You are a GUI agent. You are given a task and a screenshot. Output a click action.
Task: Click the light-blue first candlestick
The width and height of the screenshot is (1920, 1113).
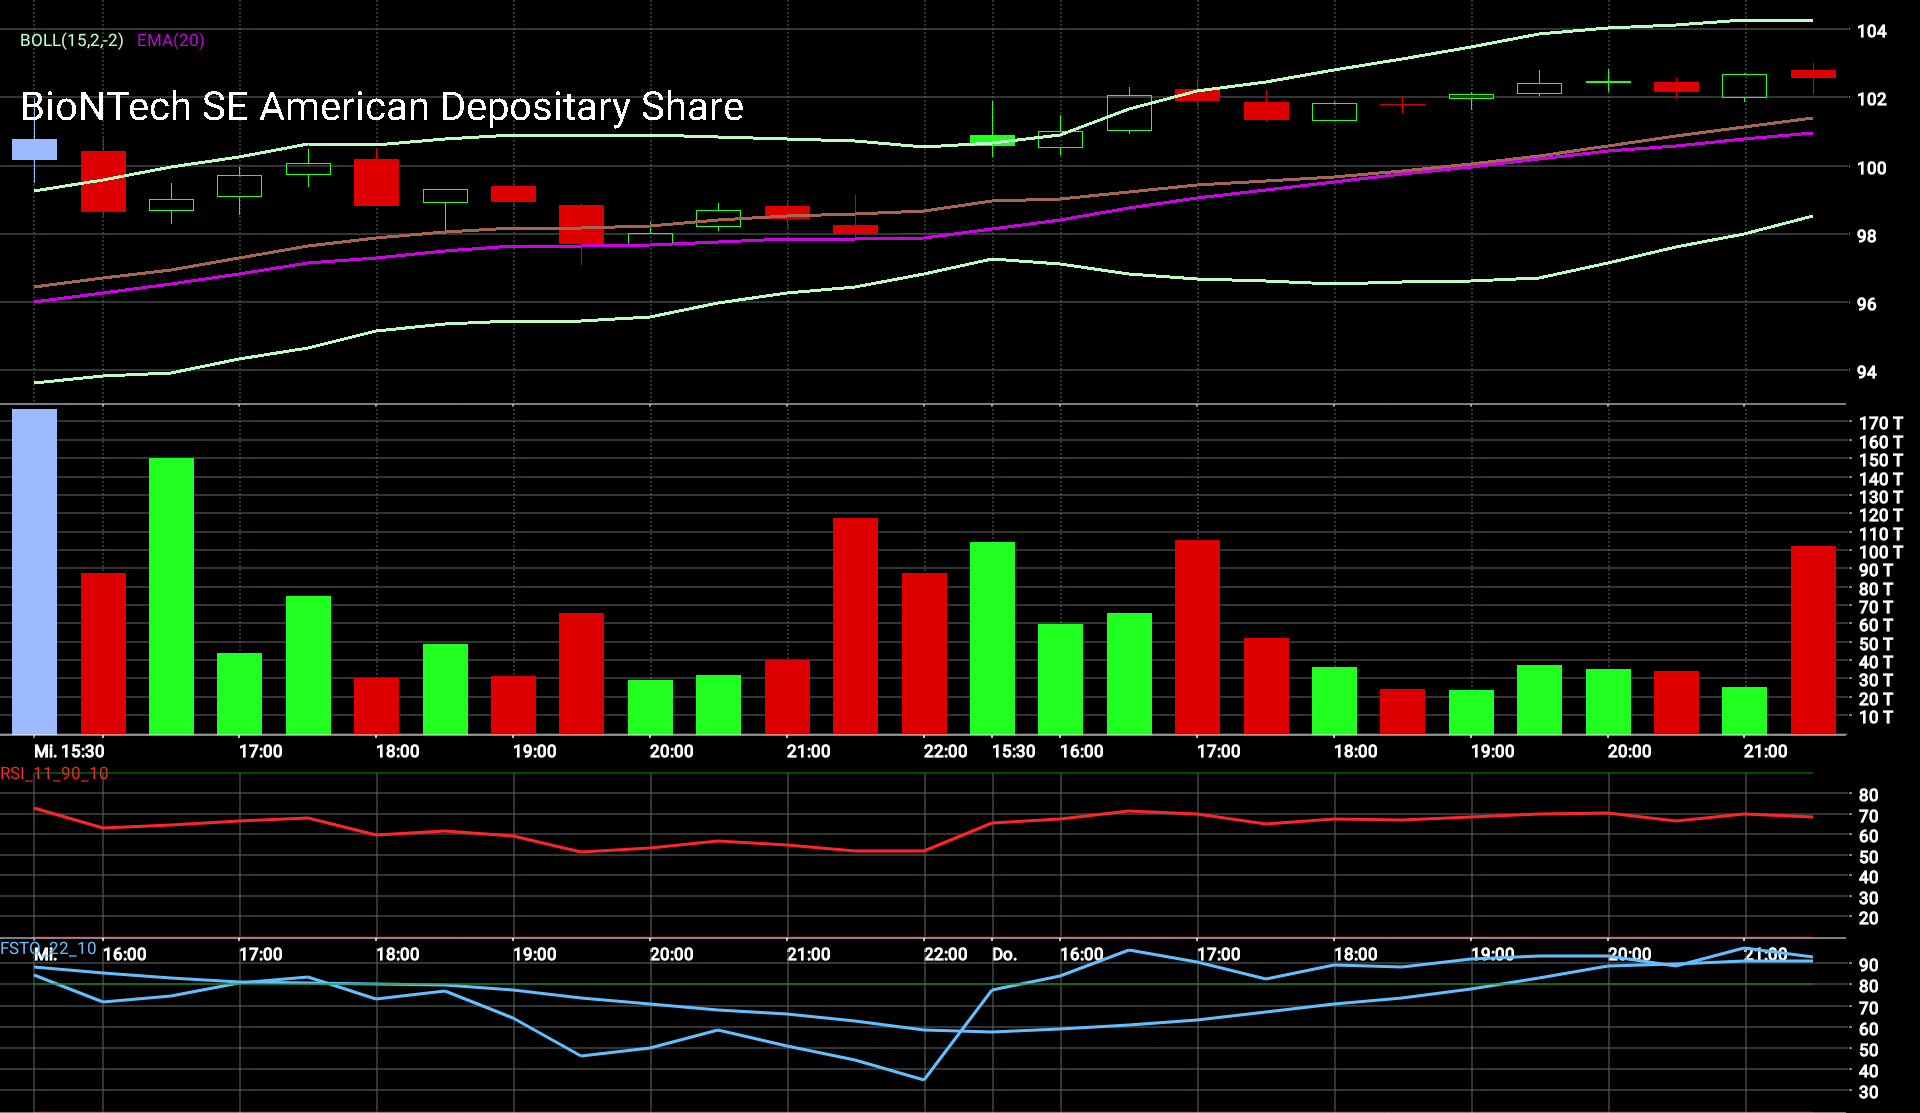34,150
